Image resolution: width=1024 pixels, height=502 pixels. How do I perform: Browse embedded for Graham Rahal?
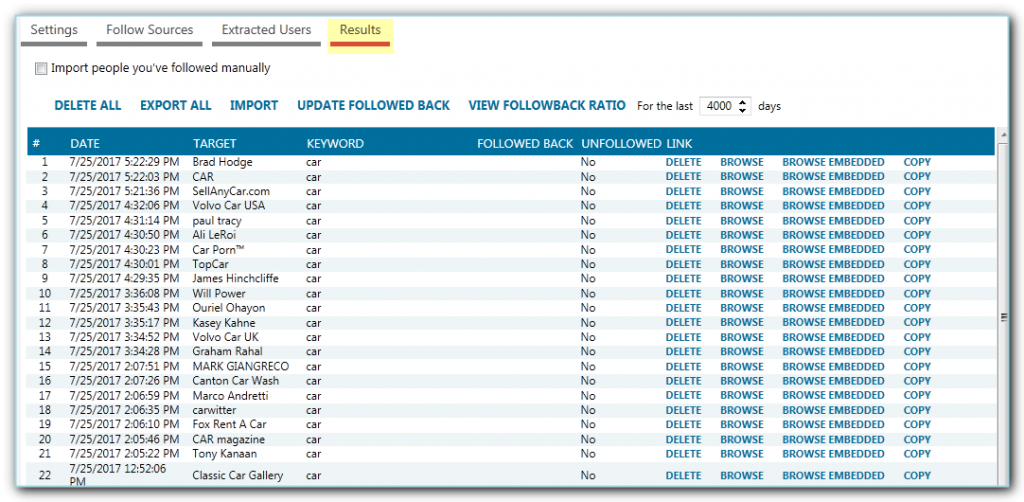(833, 352)
